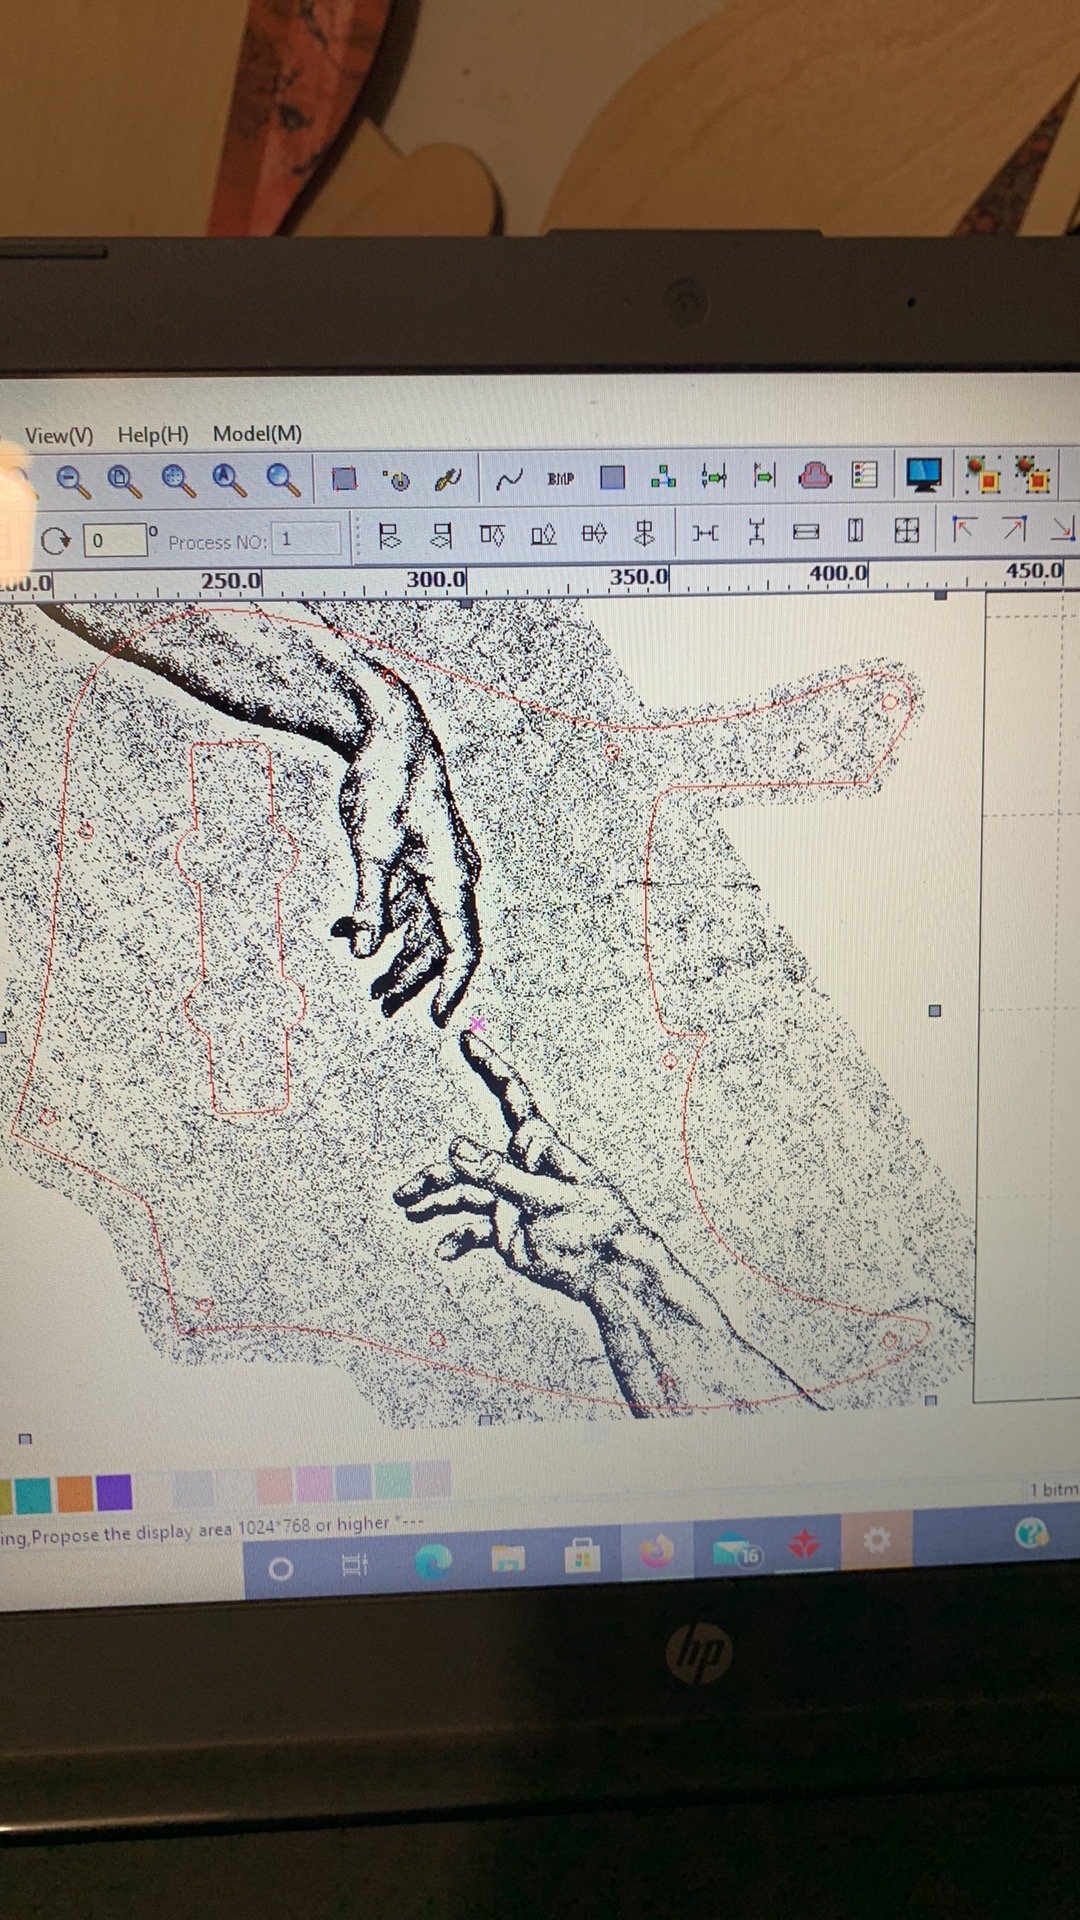
Task: Click the monitor preview icon
Action: [924, 473]
